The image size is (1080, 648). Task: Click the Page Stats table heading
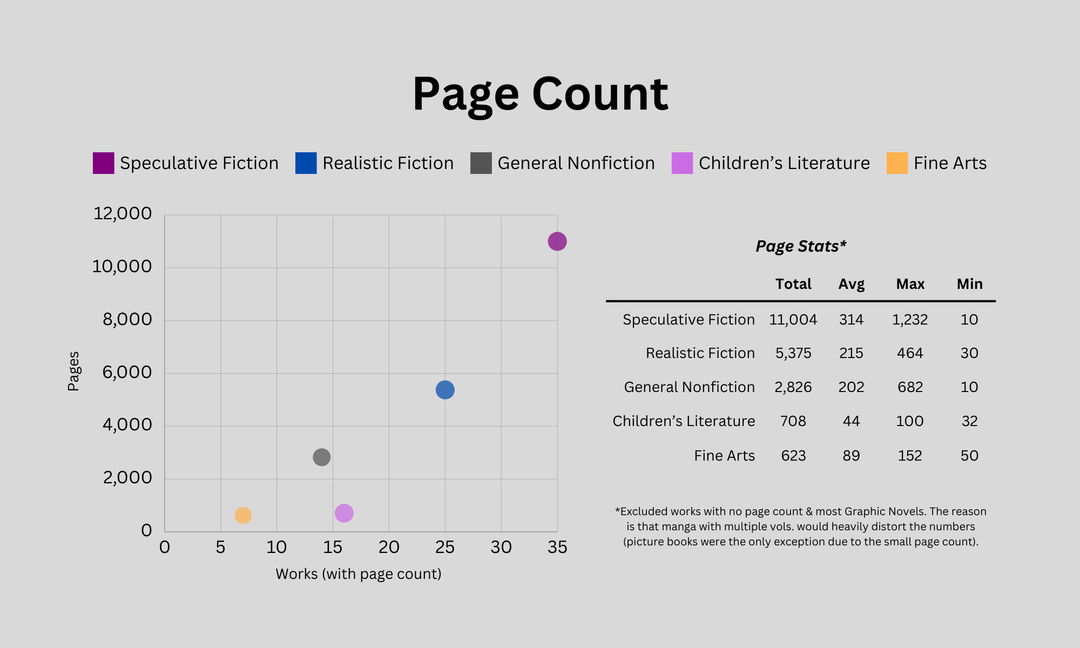[x=801, y=246]
